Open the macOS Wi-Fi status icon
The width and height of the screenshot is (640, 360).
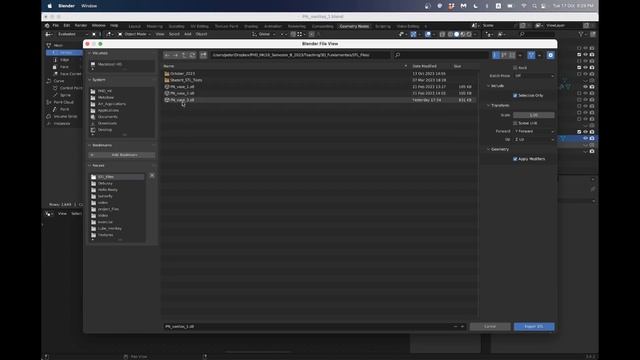[524, 6]
